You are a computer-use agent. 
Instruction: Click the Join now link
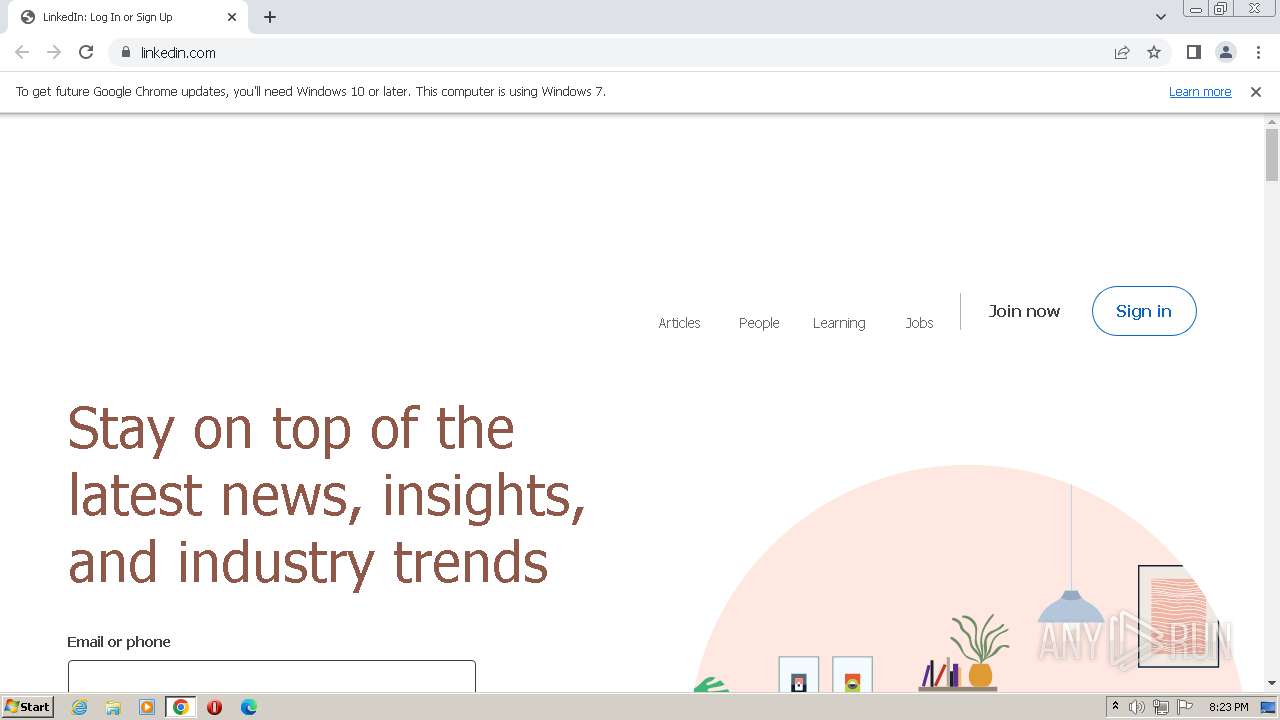pyautogui.click(x=1024, y=311)
